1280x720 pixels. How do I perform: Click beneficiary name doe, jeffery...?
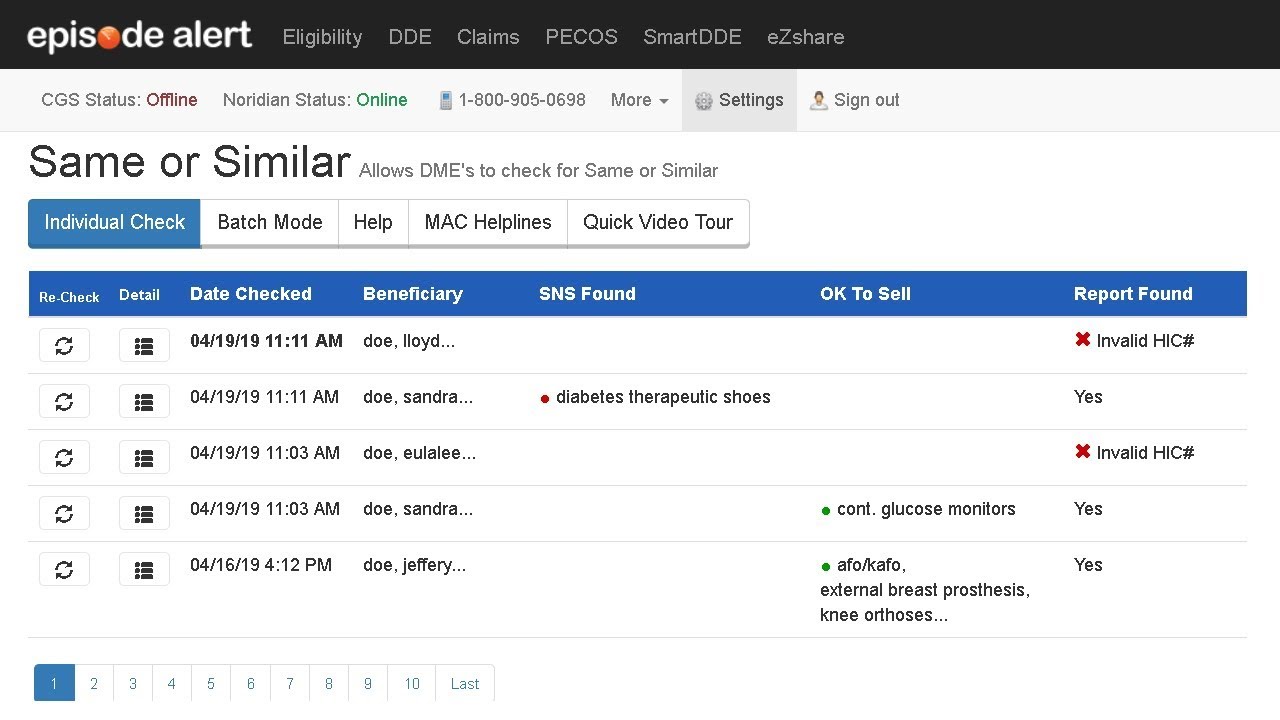[414, 565]
